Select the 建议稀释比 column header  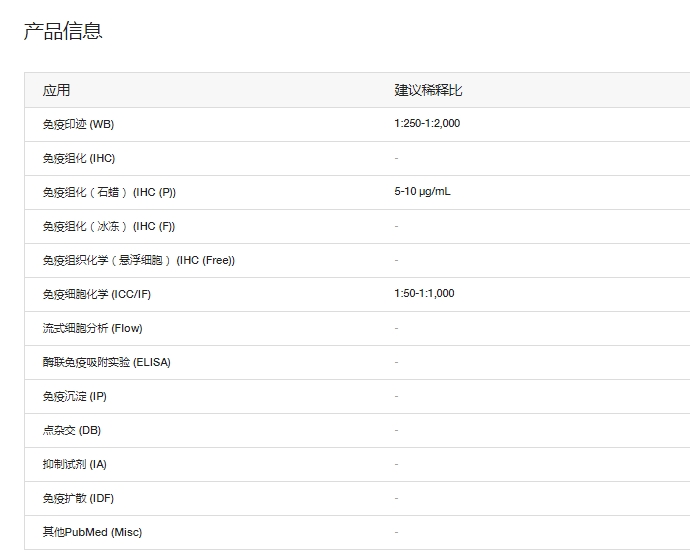(428, 90)
